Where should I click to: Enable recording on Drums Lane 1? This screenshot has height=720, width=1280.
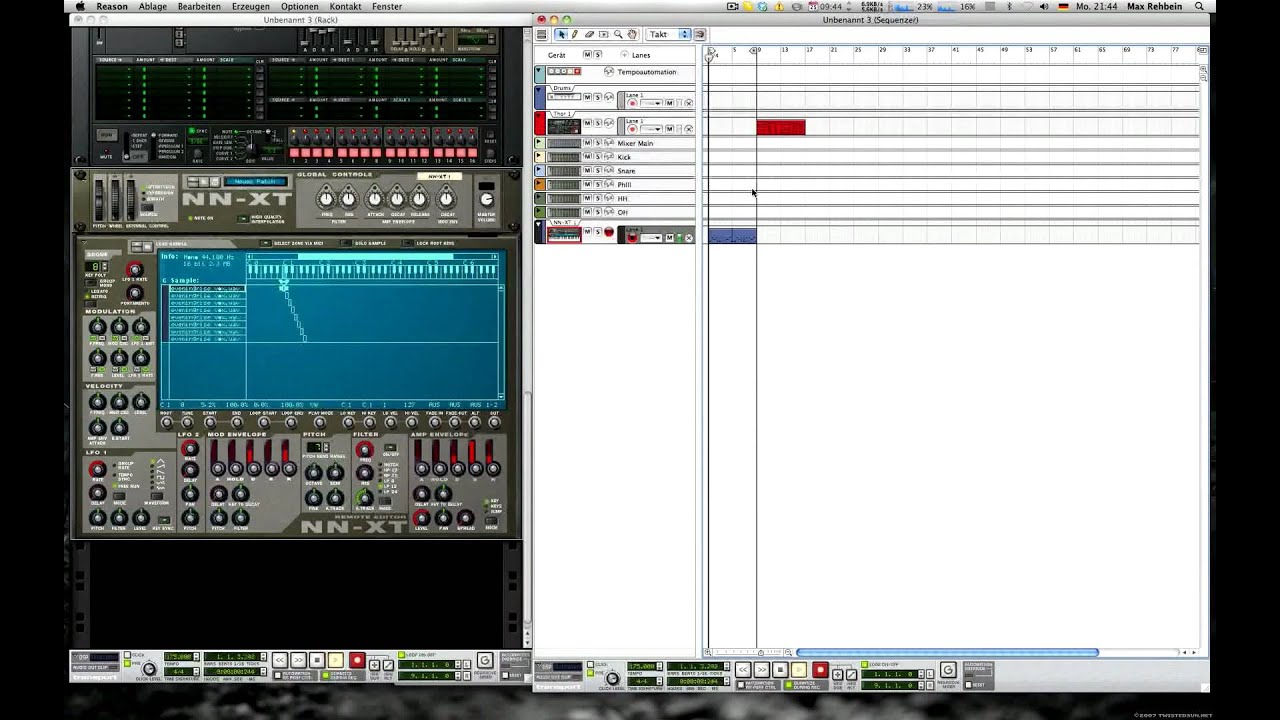632,103
